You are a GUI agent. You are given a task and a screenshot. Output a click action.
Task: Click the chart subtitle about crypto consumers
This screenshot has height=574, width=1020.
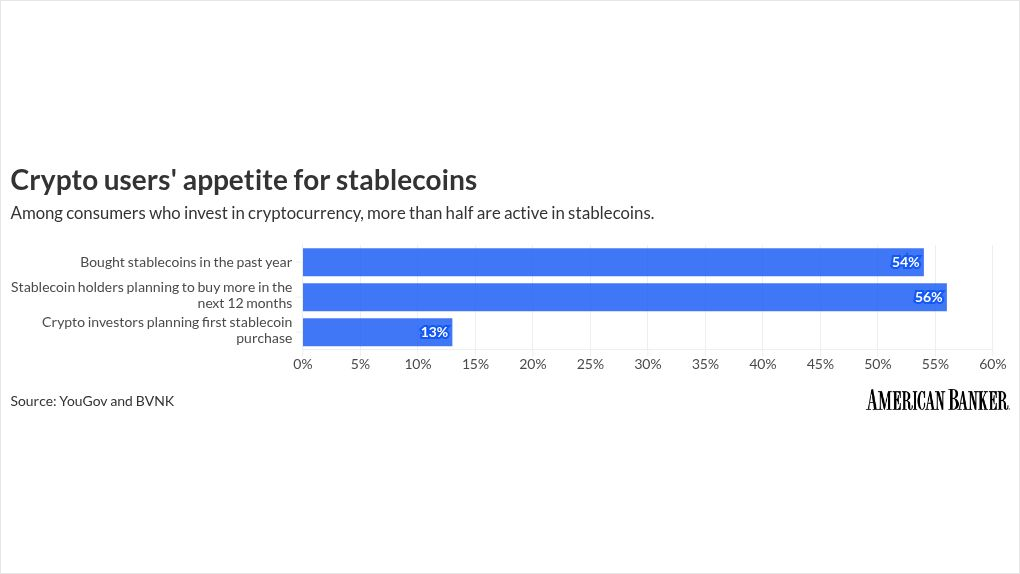[331, 213]
